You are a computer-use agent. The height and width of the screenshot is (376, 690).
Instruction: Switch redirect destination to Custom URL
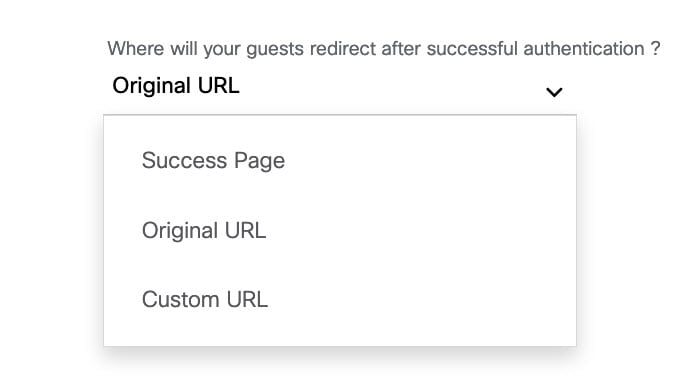(x=340, y=299)
